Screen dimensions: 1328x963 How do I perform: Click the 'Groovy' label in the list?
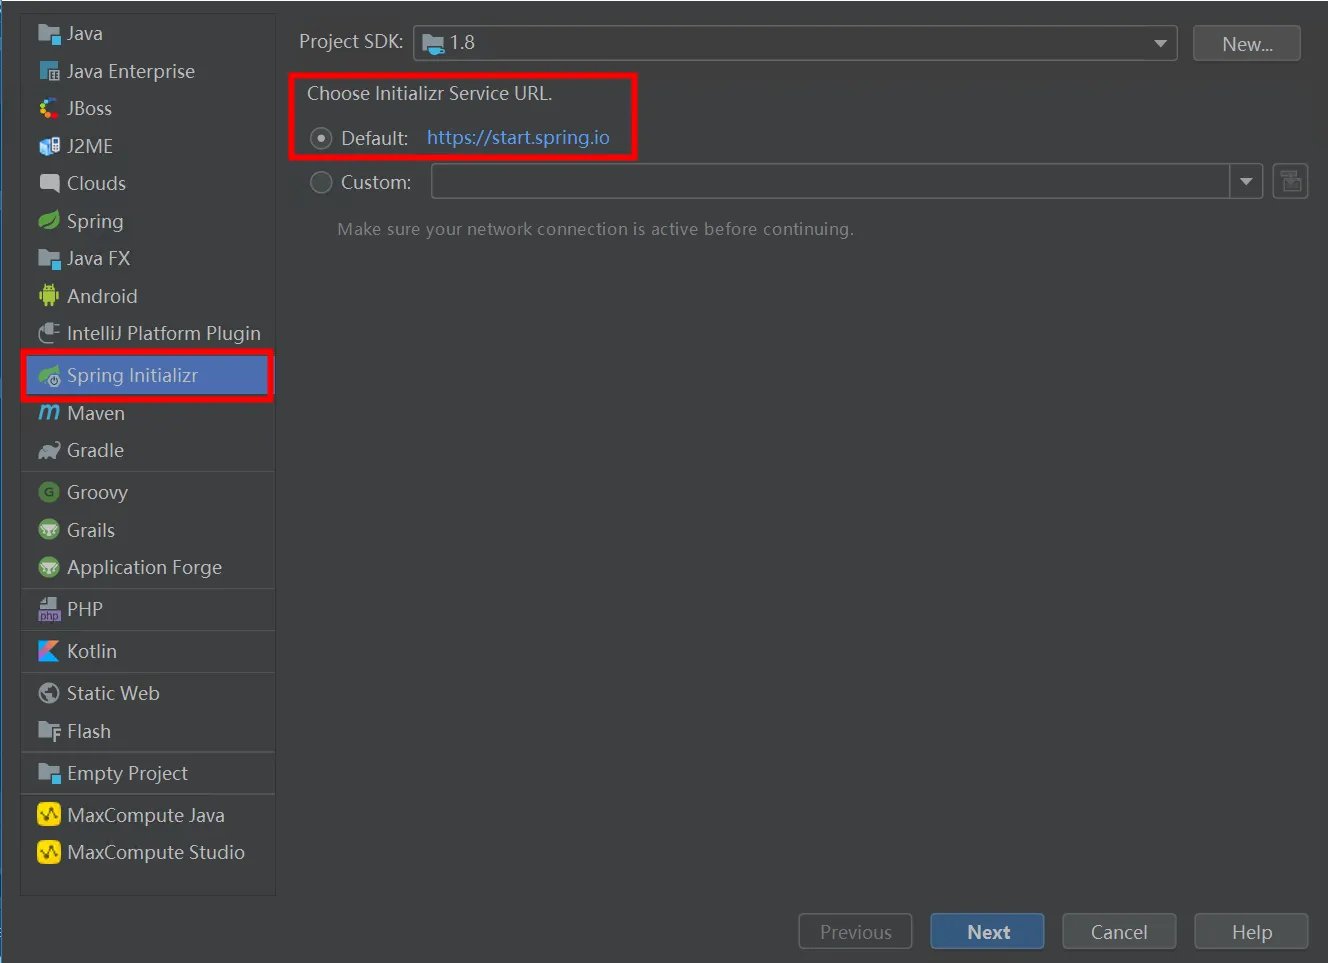[x=97, y=492]
